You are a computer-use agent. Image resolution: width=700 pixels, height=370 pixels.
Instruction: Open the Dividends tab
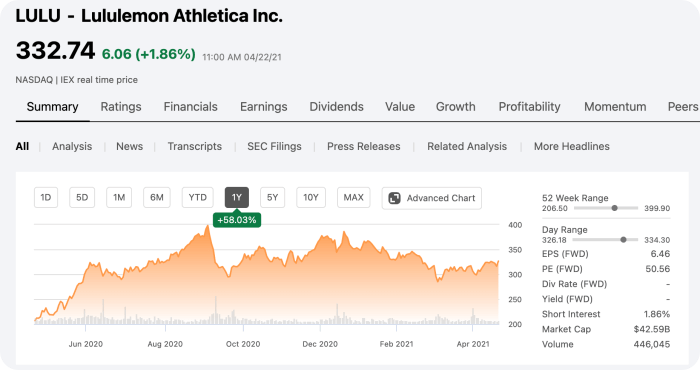tap(337, 107)
